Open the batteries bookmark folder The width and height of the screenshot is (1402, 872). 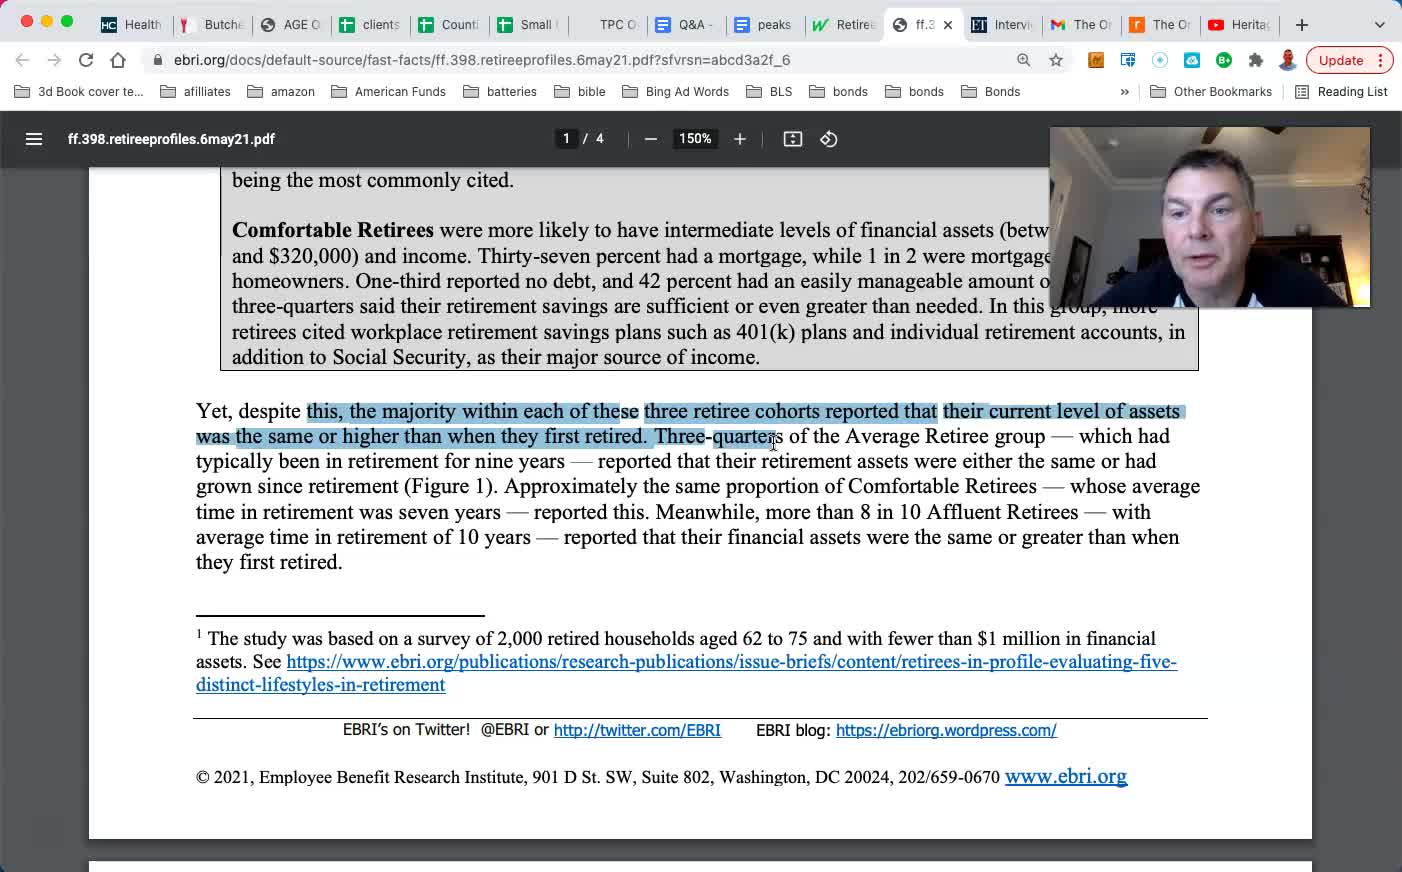(x=500, y=92)
